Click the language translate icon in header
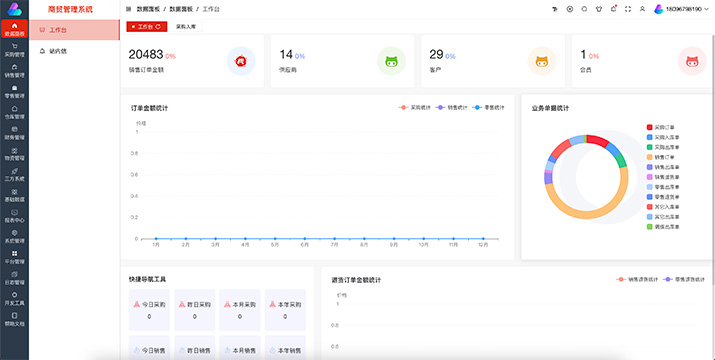The image size is (715, 360). click(x=555, y=9)
